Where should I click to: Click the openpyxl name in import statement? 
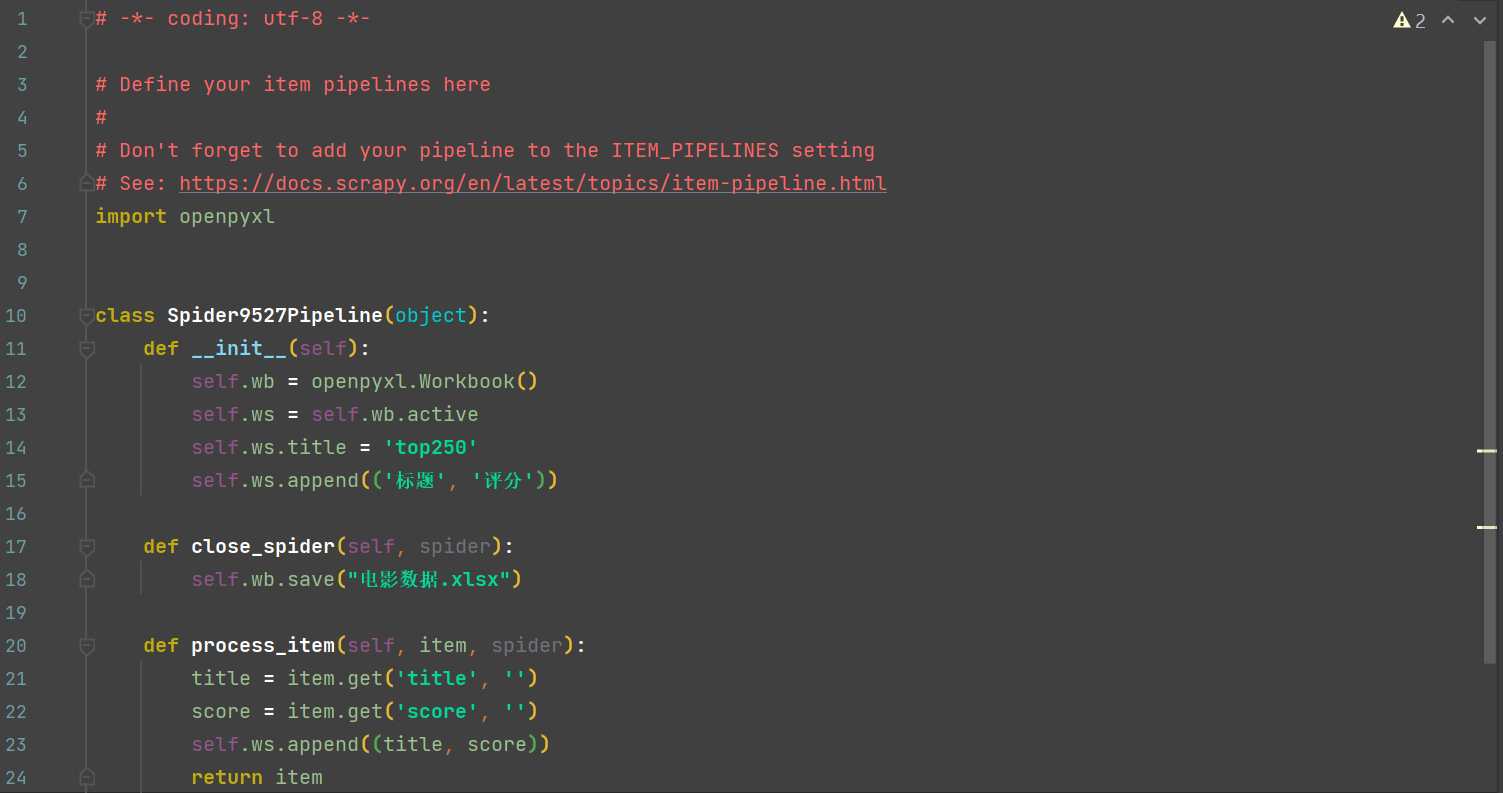pyautogui.click(x=227, y=216)
